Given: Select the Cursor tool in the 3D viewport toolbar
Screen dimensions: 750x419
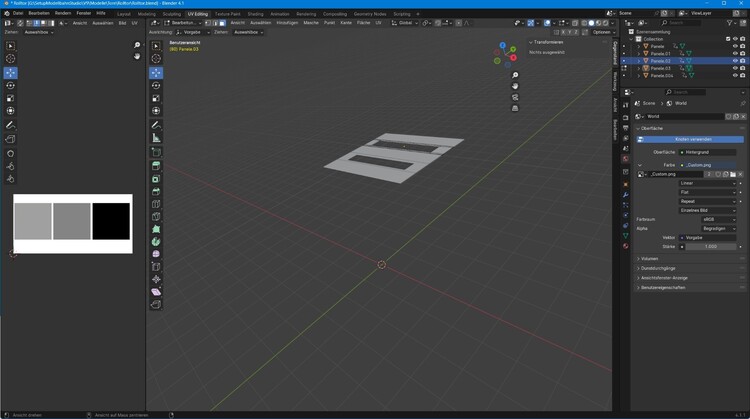Looking at the screenshot, I should pos(156,59).
